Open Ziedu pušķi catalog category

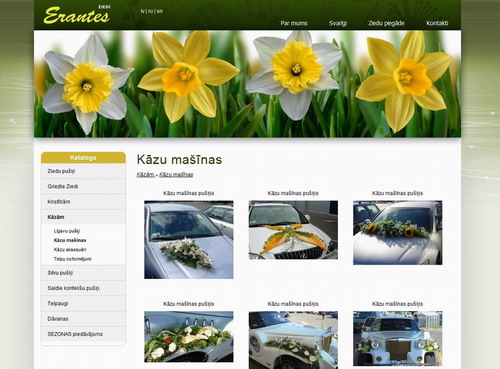click(x=83, y=171)
